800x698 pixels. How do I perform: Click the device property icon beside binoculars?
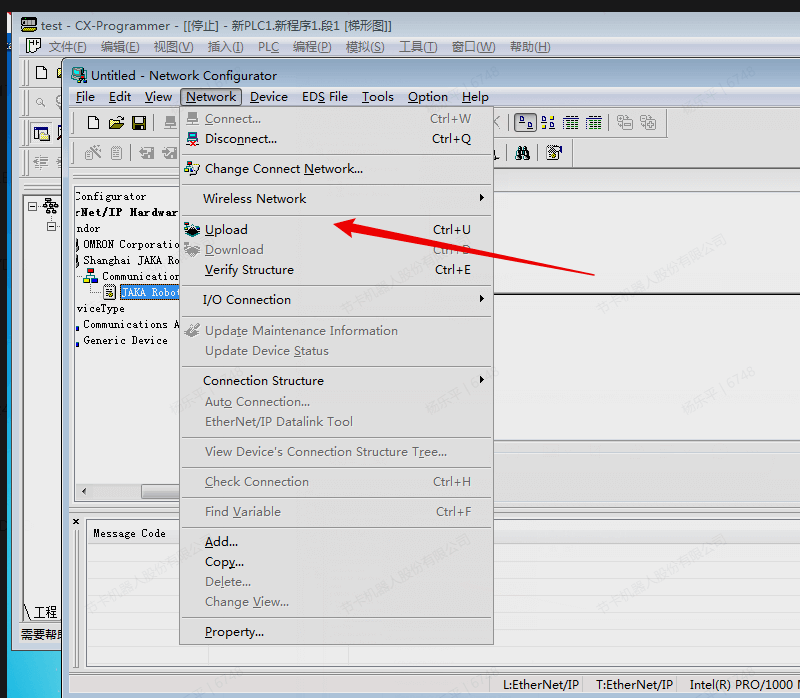[553, 153]
